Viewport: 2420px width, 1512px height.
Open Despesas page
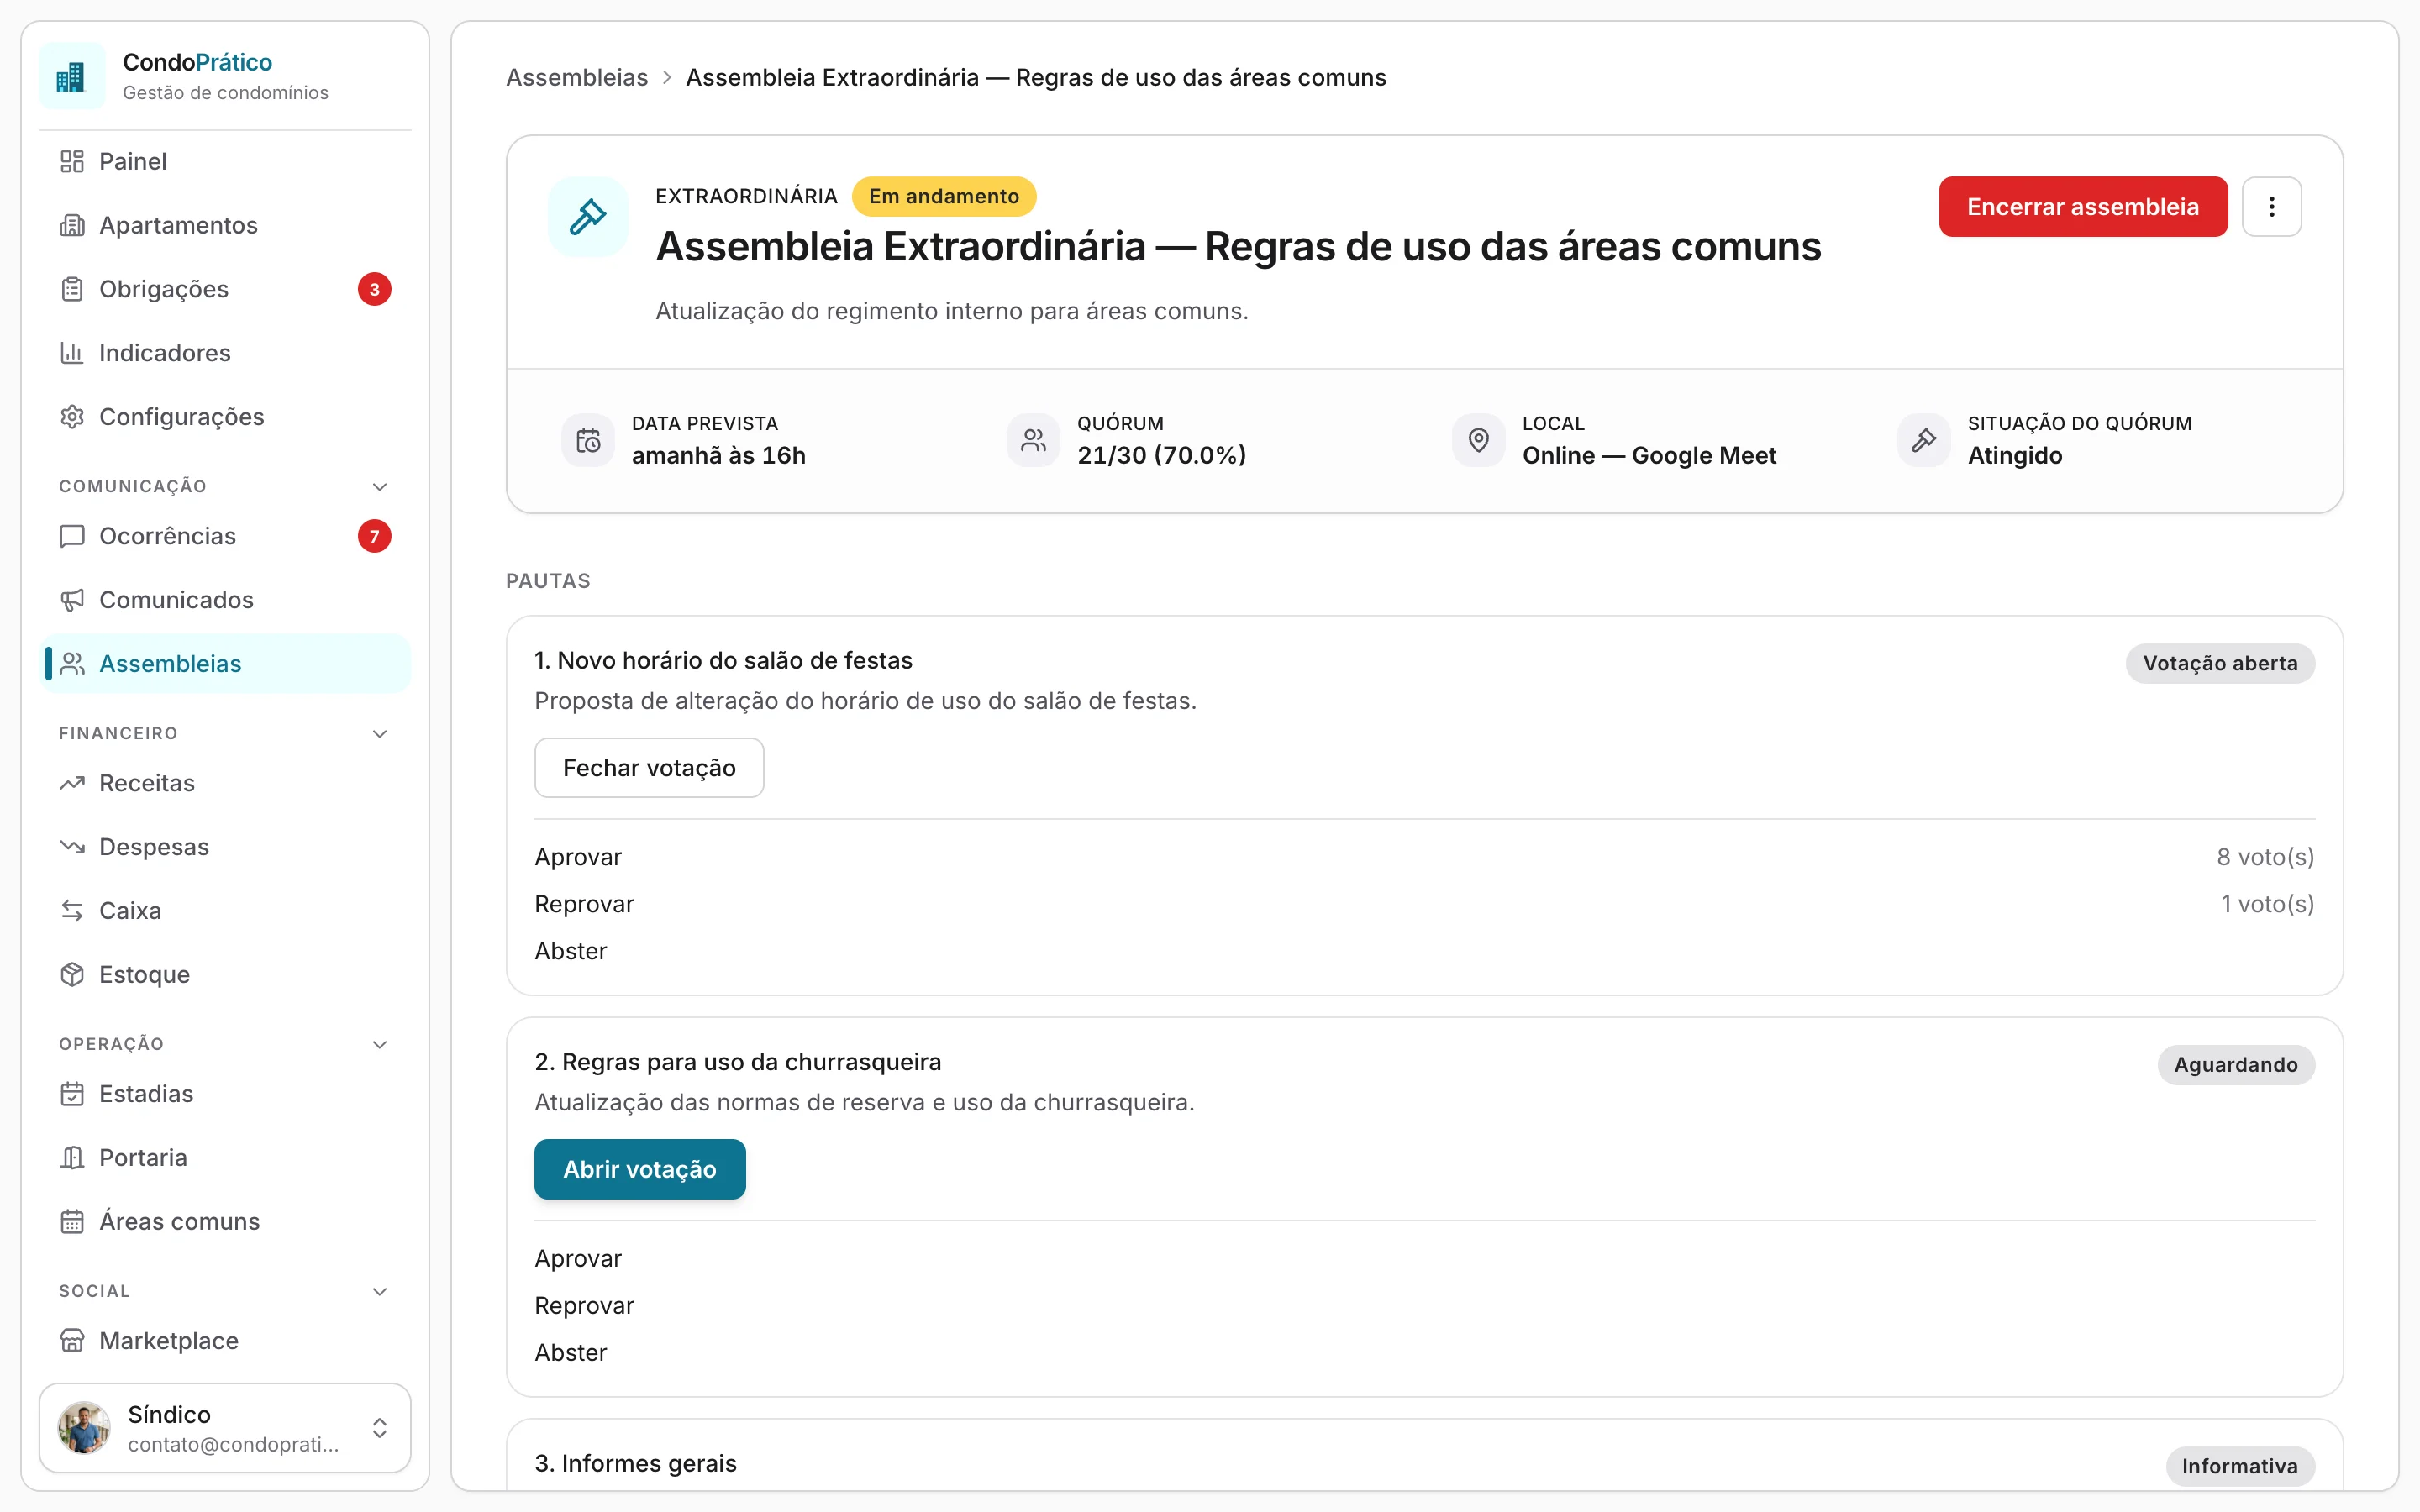pyautogui.click(x=225, y=847)
